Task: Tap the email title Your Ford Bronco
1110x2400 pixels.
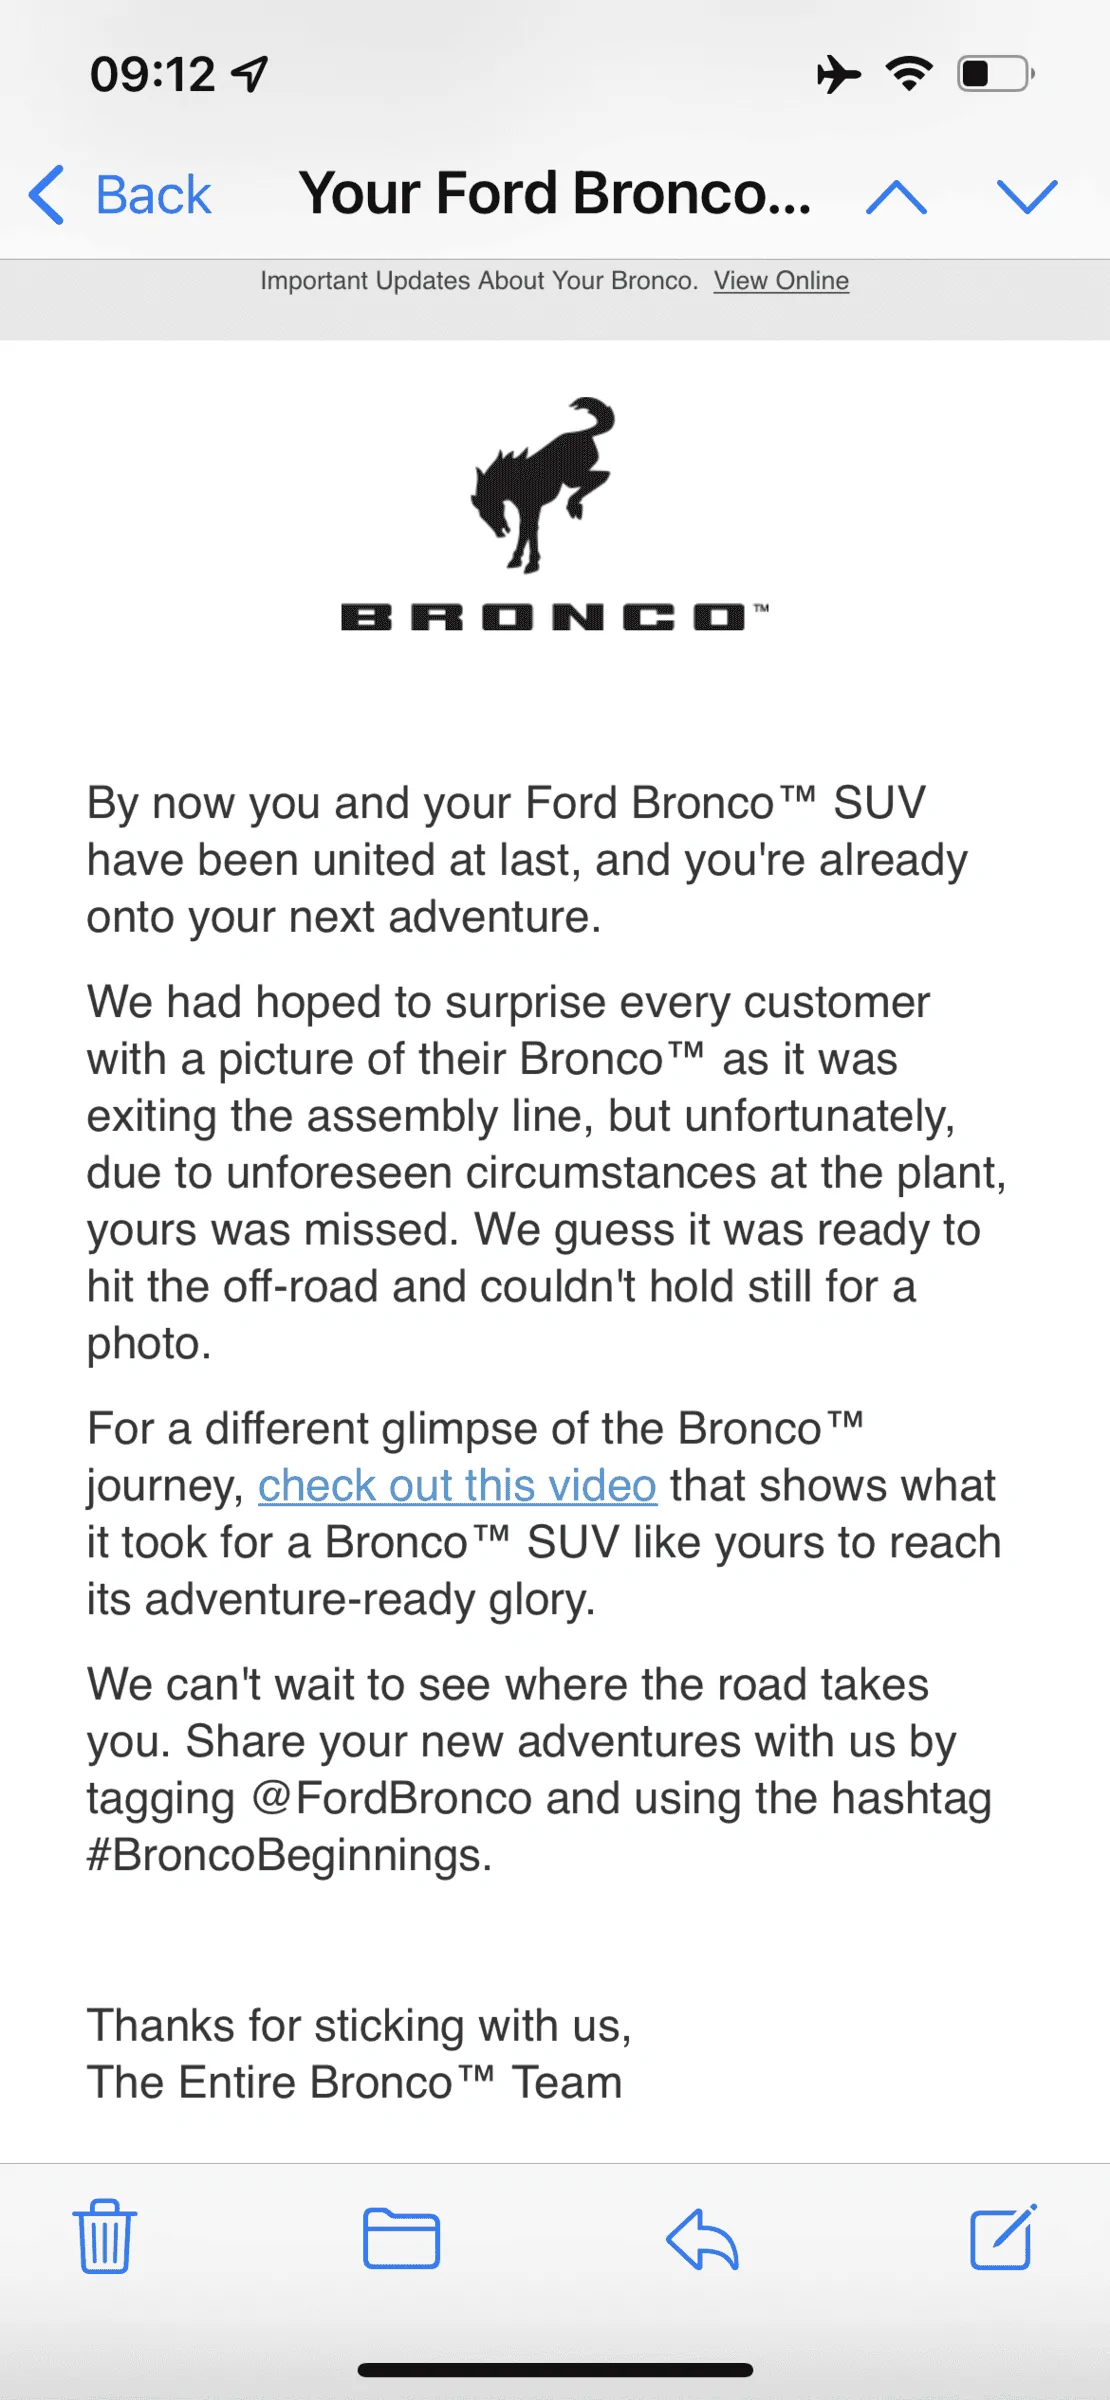Action: tap(555, 193)
